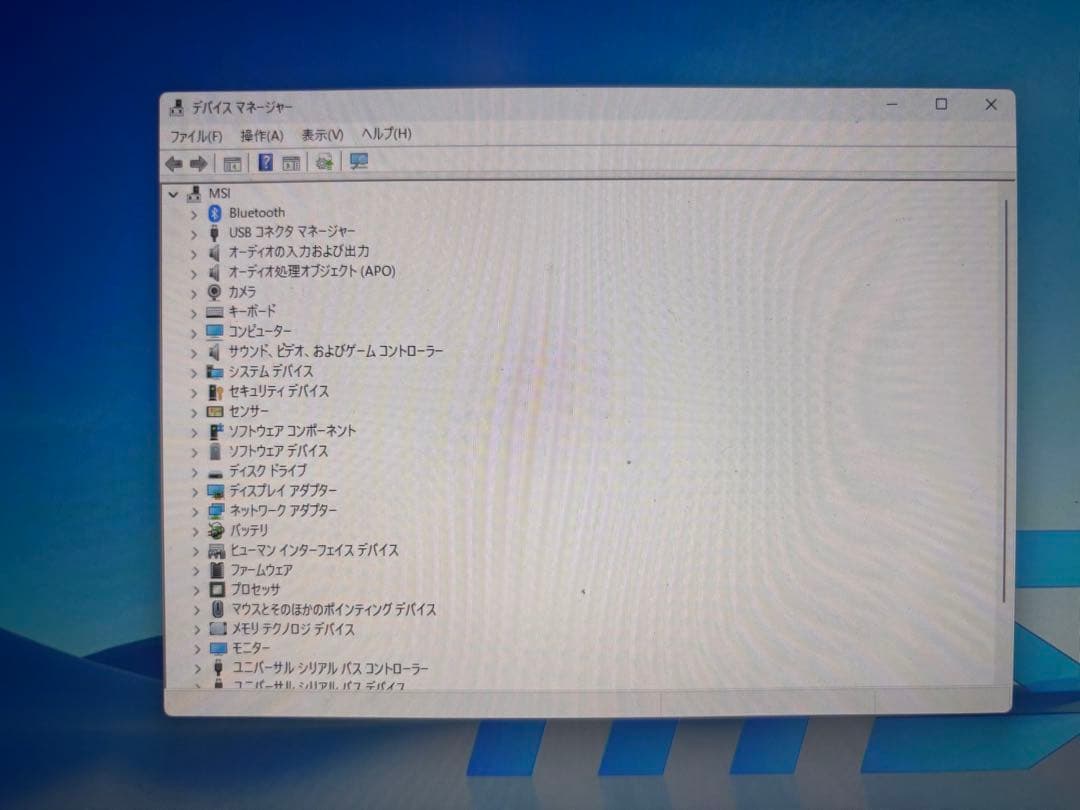This screenshot has width=1080, height=810.
Task: Expand the ディスク ドライブ category
Action: pyautogui.click(x=195, y=471)
